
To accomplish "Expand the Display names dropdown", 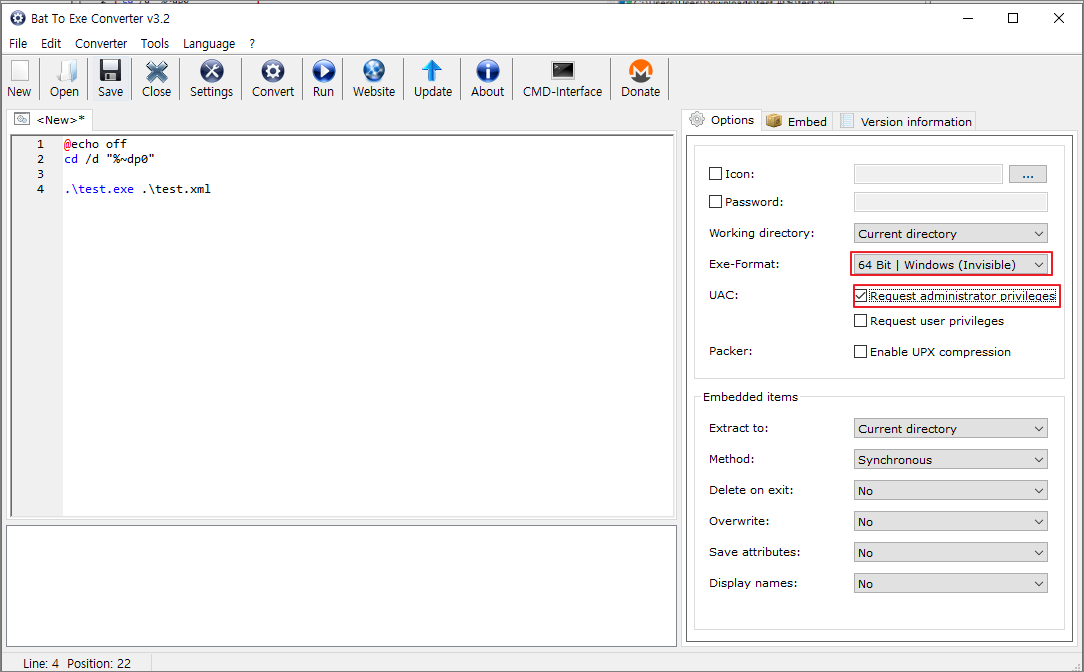I will coord(951,584).
